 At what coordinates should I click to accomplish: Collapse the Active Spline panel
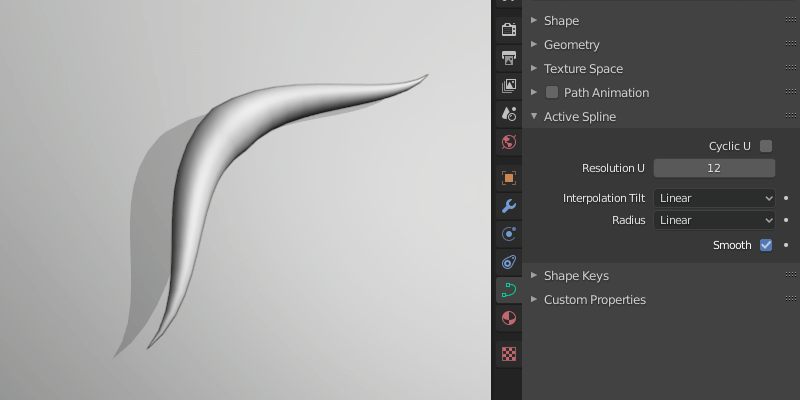pos(534,116)
